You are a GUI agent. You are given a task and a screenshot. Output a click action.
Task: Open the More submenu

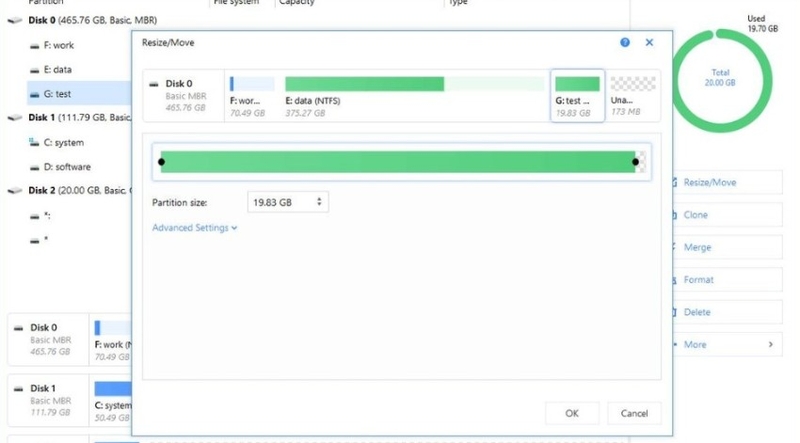pyautogui.click(x=727, y=344)
